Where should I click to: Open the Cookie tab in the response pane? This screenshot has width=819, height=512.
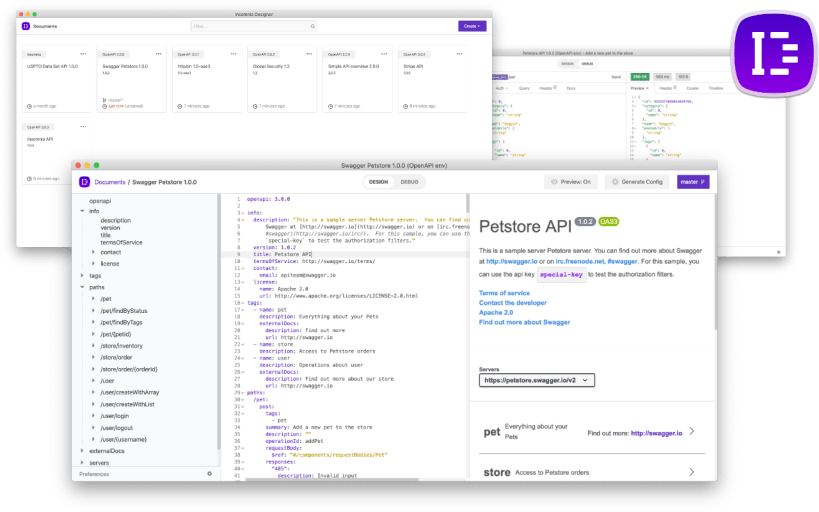[x=692, y=88]
